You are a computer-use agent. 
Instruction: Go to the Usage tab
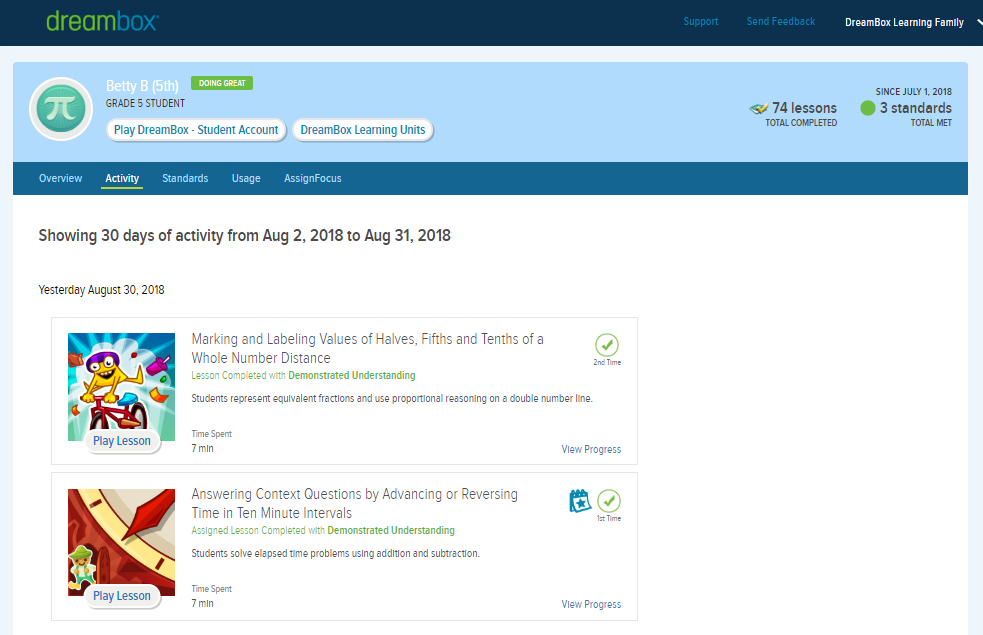[246, 179]
